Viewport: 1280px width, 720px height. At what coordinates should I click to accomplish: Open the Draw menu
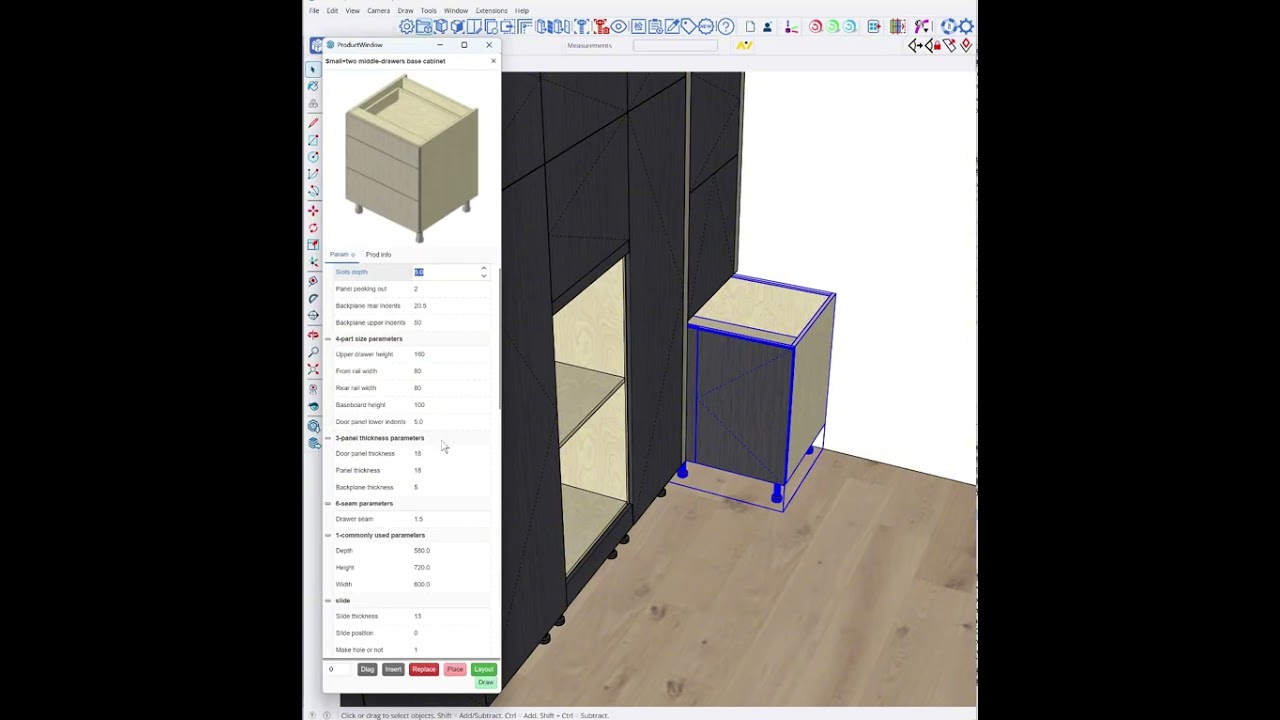pyautogui.click(x=405, y=11)
